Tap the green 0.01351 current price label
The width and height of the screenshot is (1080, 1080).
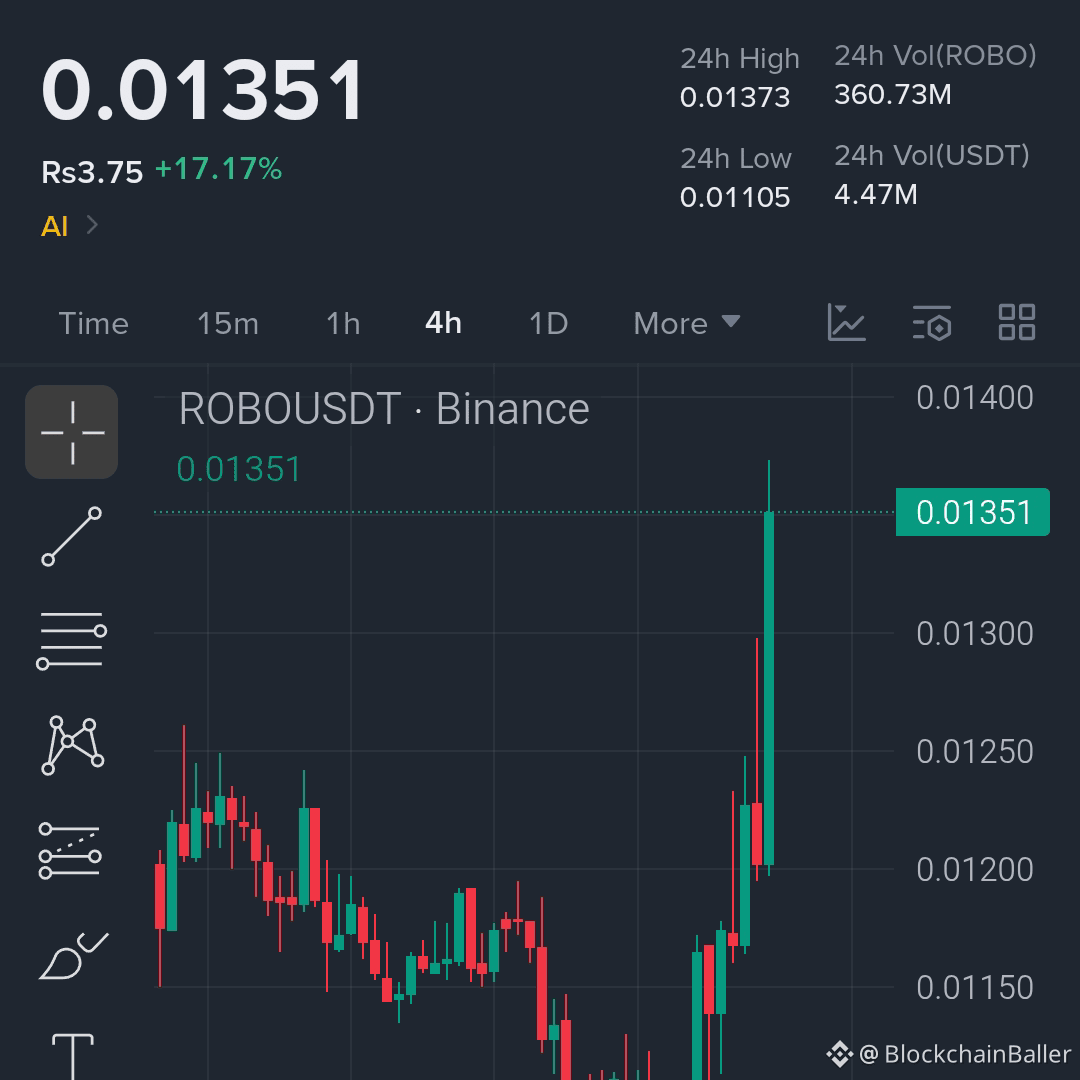[973, 512]
